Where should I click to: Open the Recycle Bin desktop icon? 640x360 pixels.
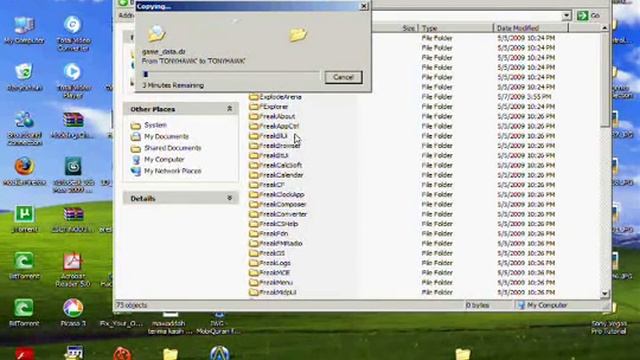pos(24,77)
